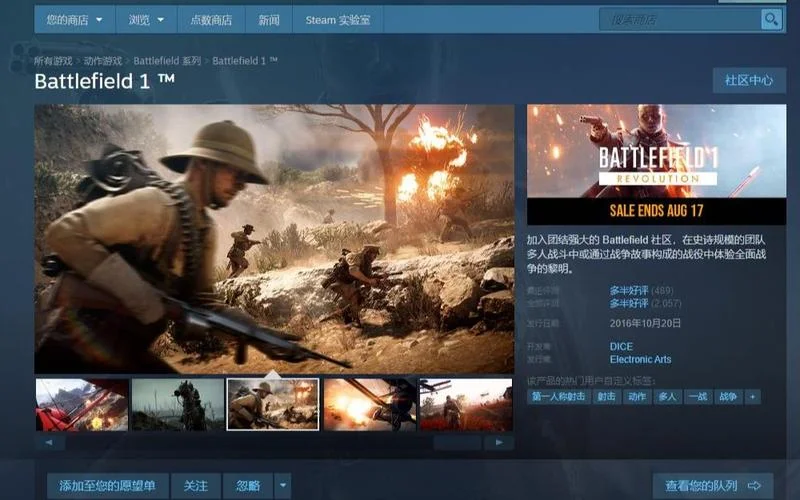Select the horse rider thumbnail
800x500 pixels.
178,405
